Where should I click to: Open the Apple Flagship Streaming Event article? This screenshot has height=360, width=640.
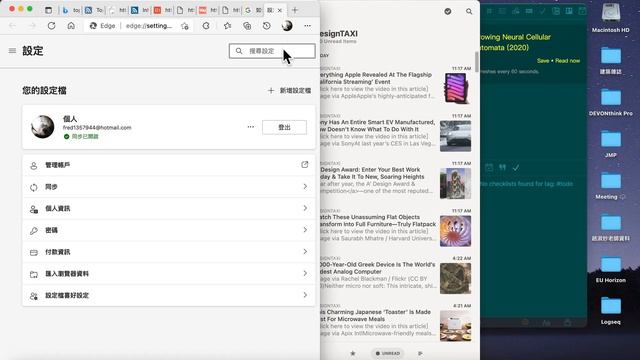click(x=396, y=86)
